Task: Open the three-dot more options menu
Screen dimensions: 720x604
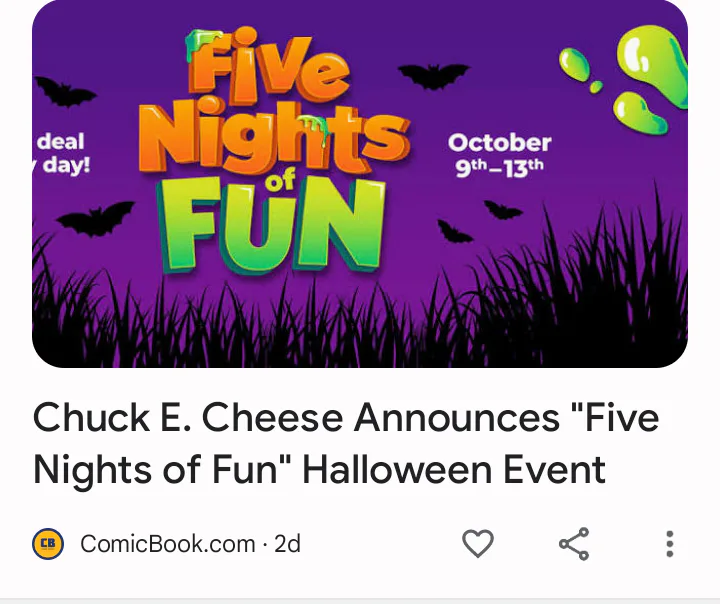Action: point(669,544)
